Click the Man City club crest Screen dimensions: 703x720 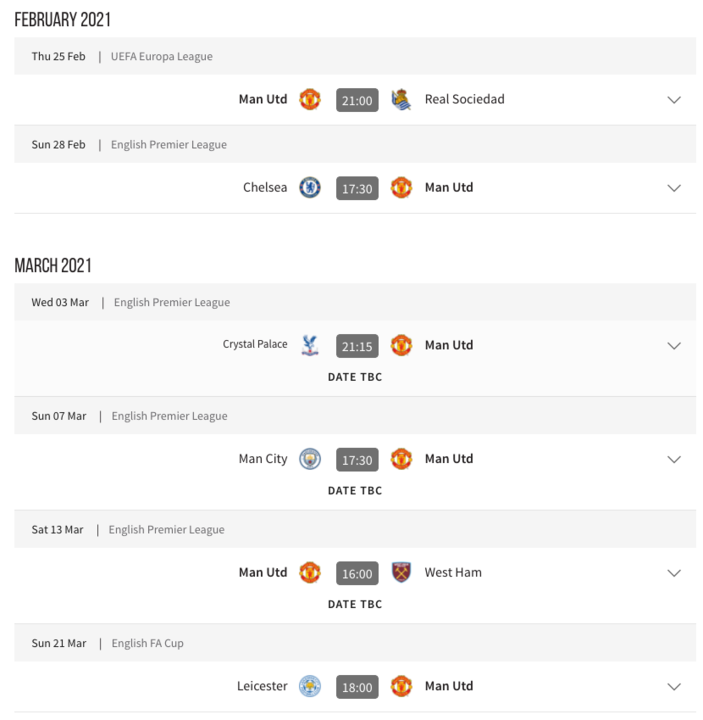[x=310, y=459]
